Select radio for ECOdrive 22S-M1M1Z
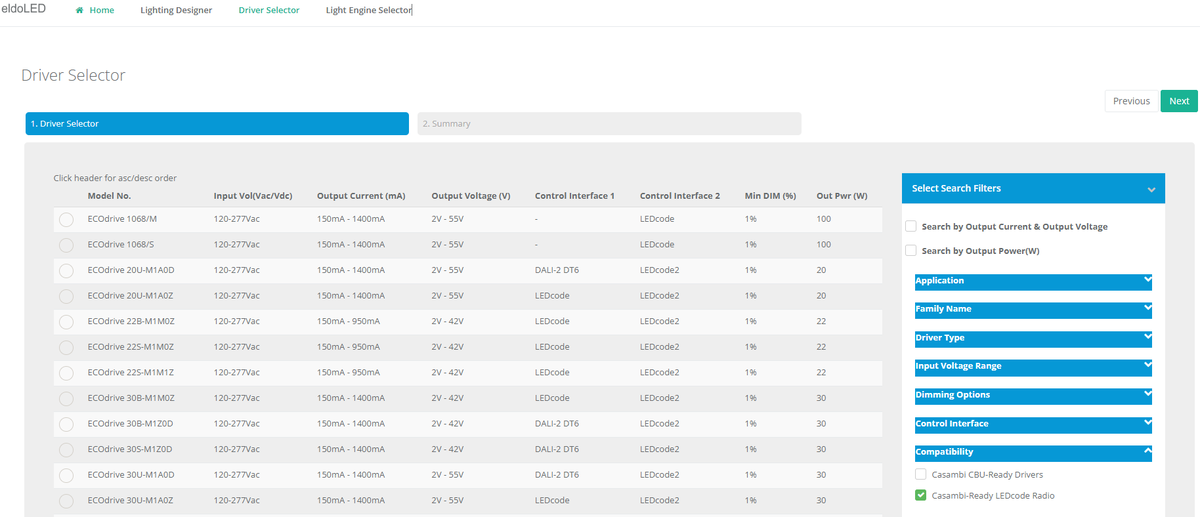 [x=66, y=373]
